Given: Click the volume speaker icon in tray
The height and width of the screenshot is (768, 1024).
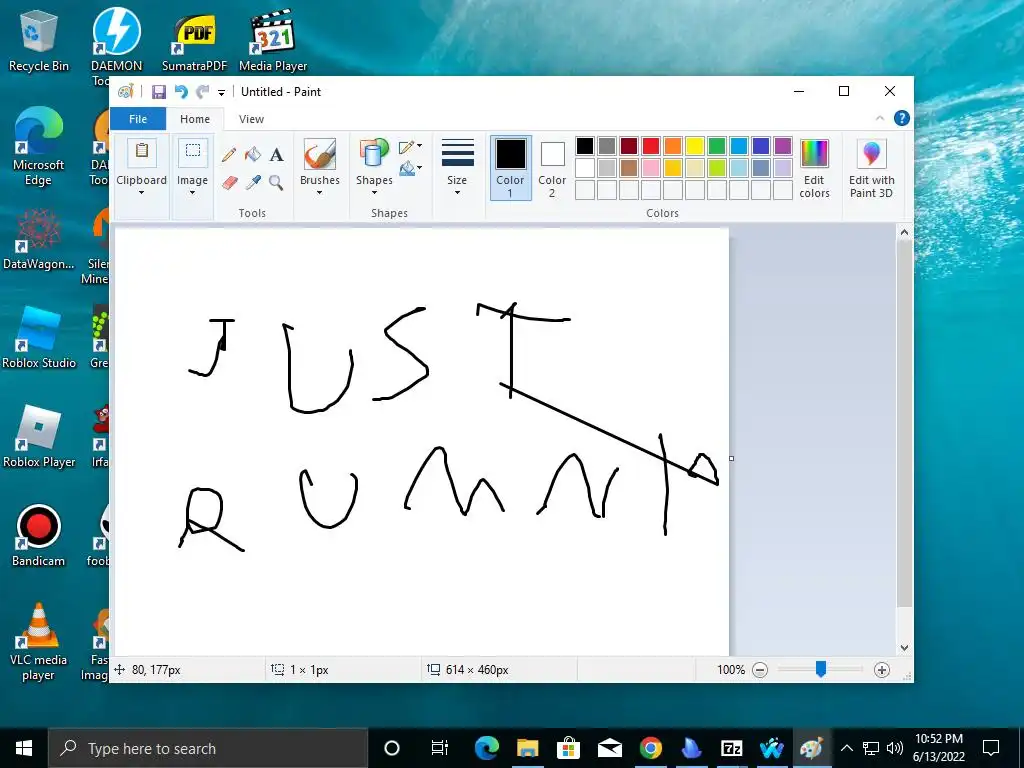Looking at the screenshot, I should pos(895,748).
